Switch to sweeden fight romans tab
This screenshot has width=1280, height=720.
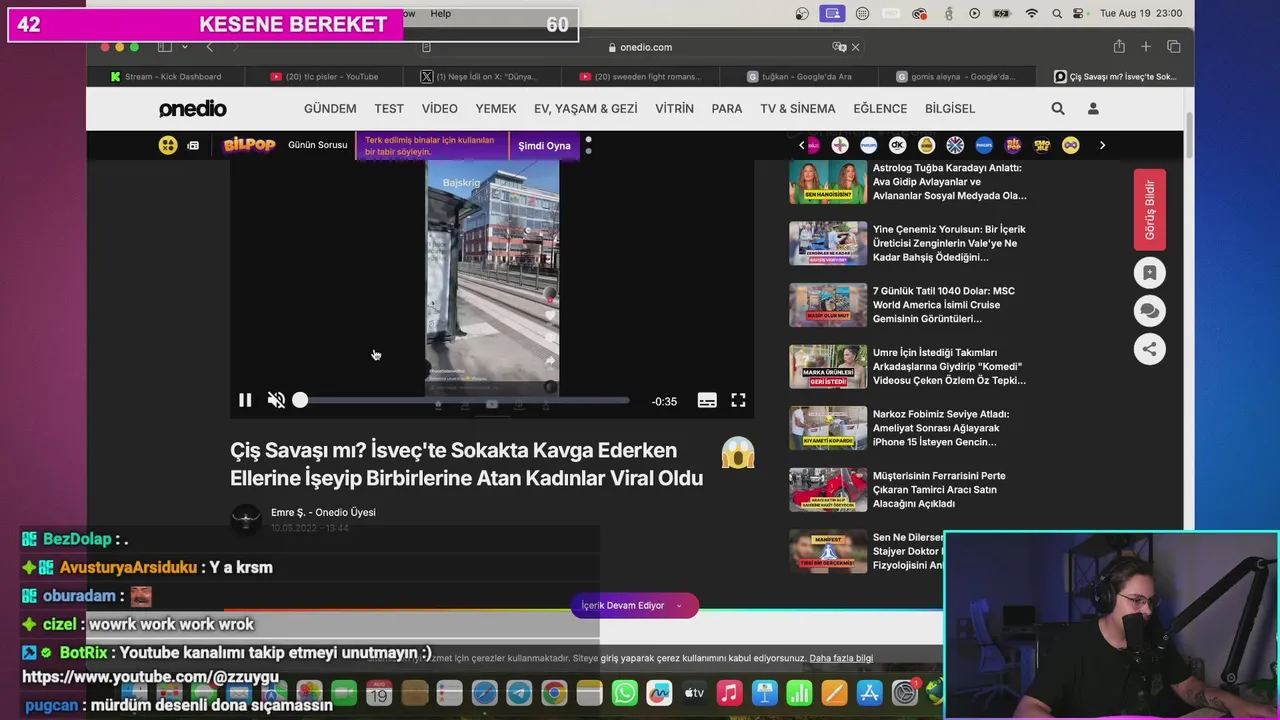pos(640,76)
